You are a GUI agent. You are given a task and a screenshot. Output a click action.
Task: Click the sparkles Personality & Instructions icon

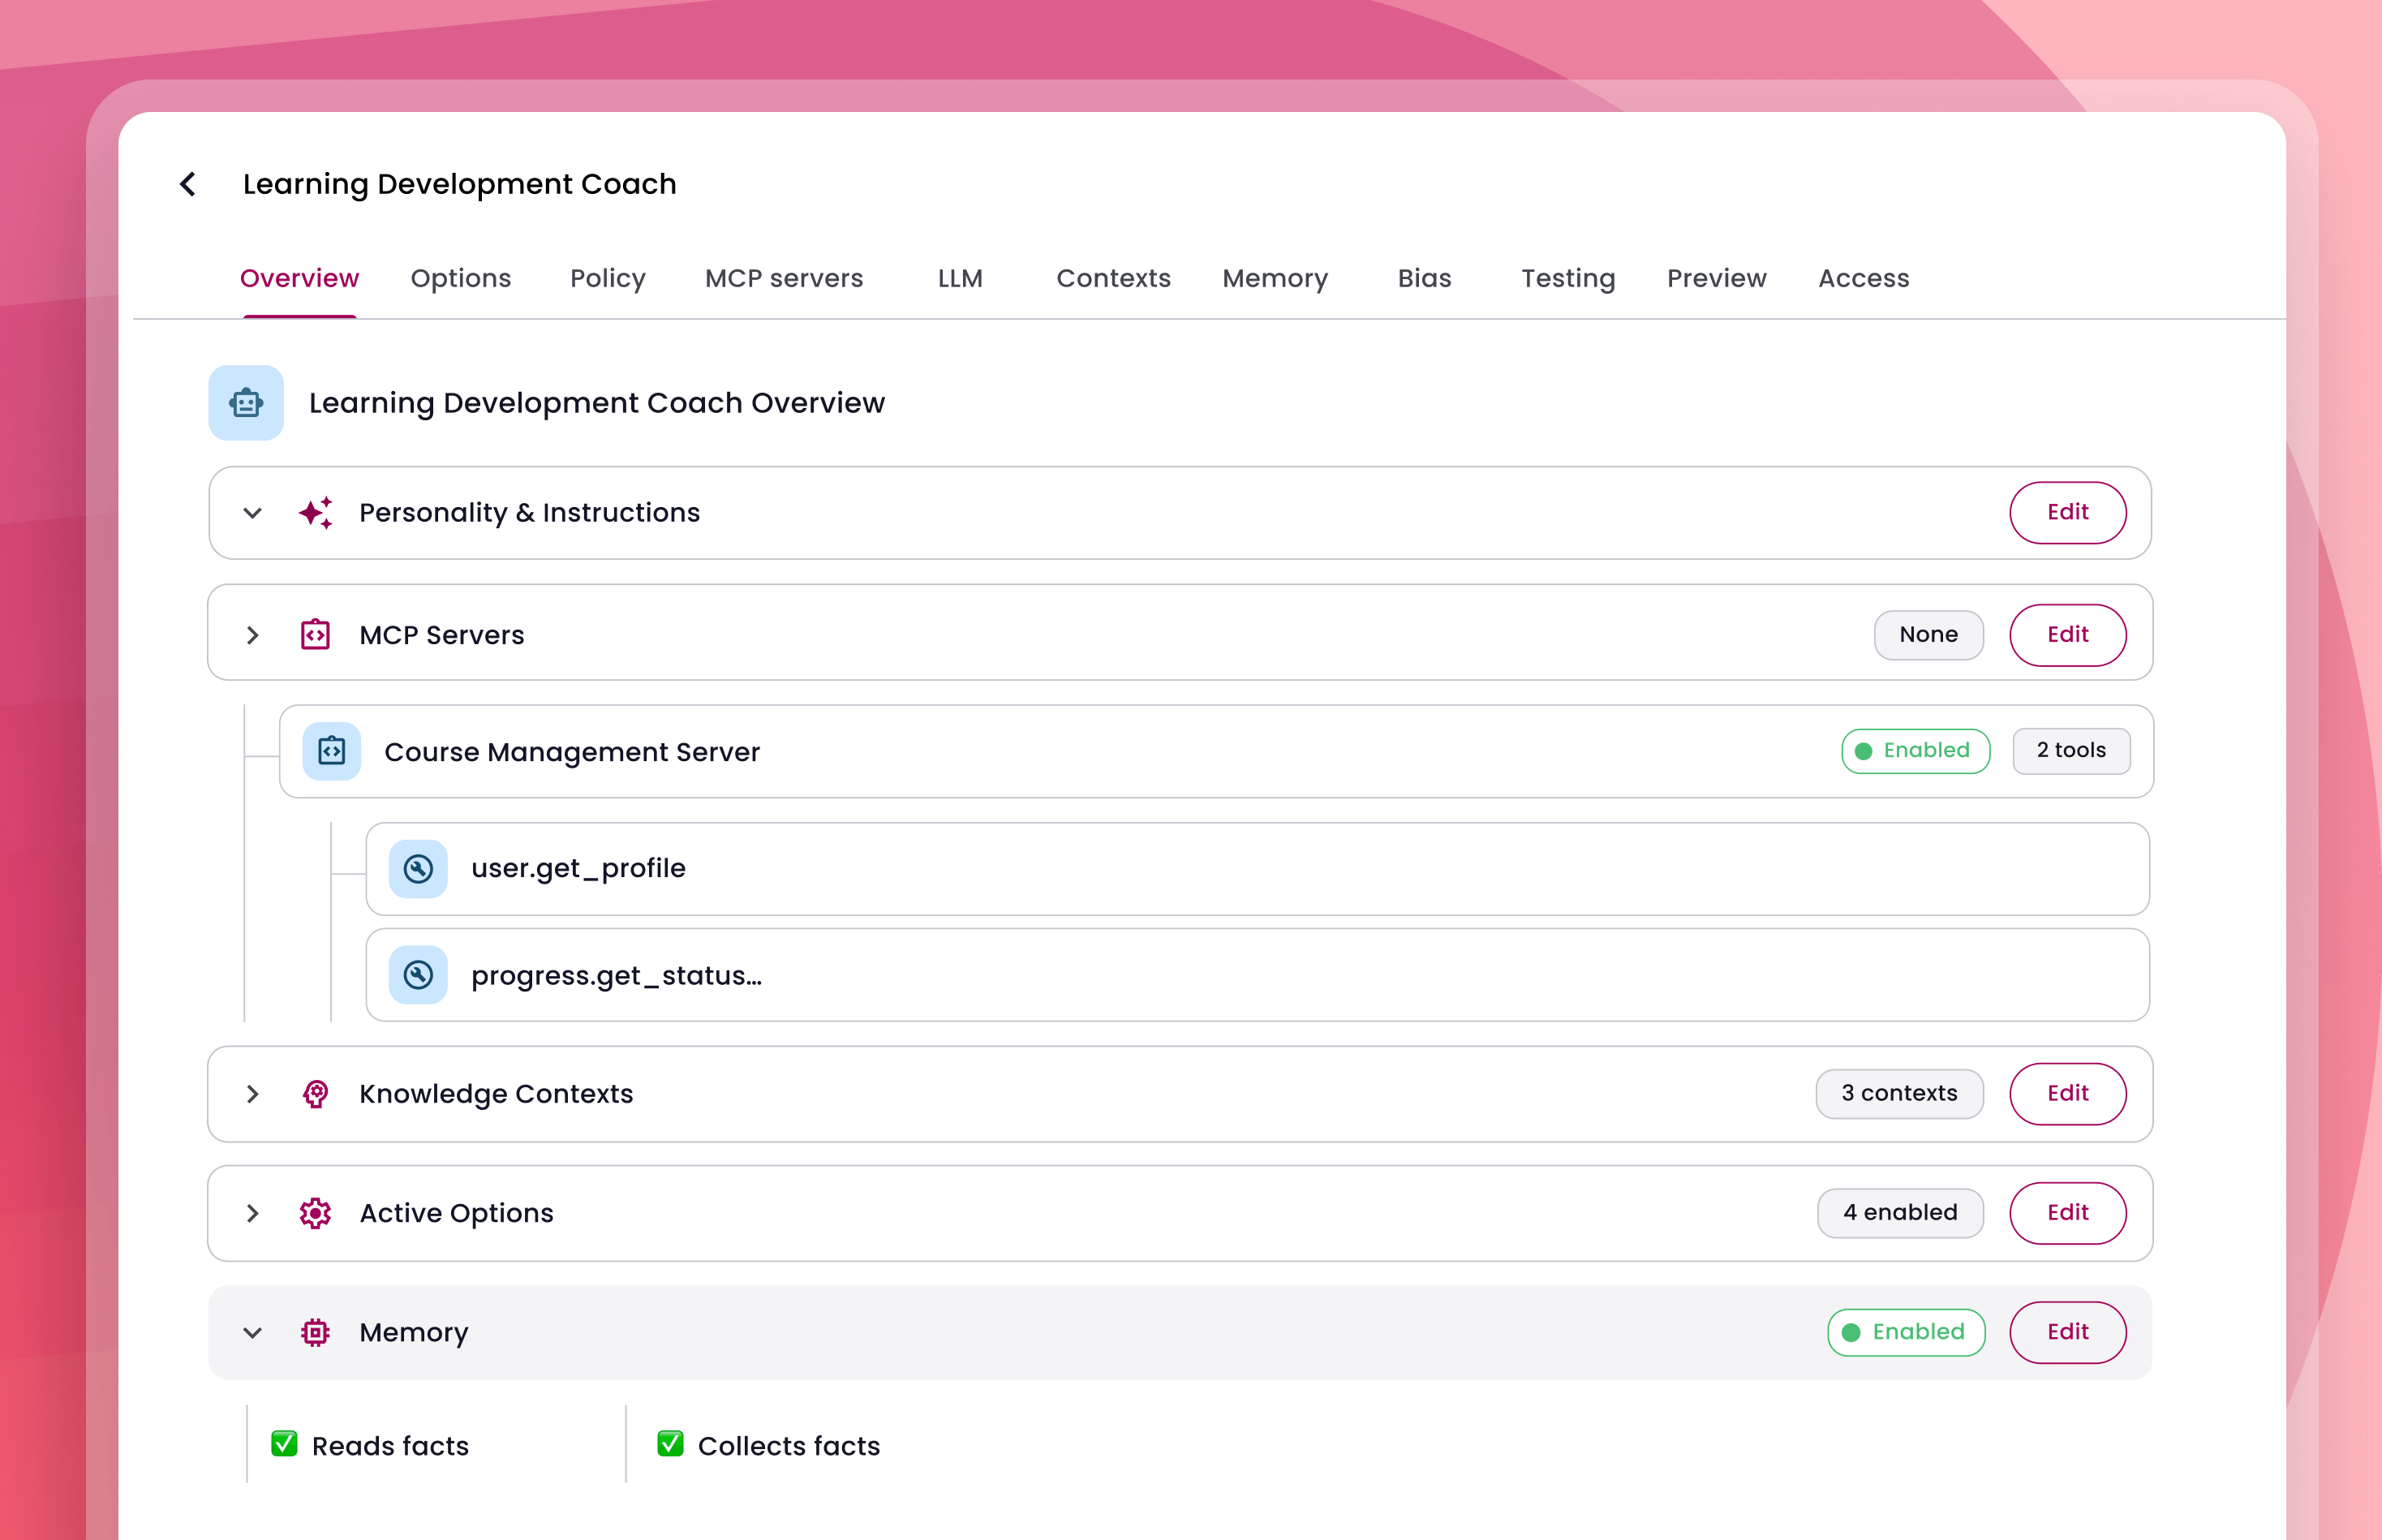click(316, 513)
